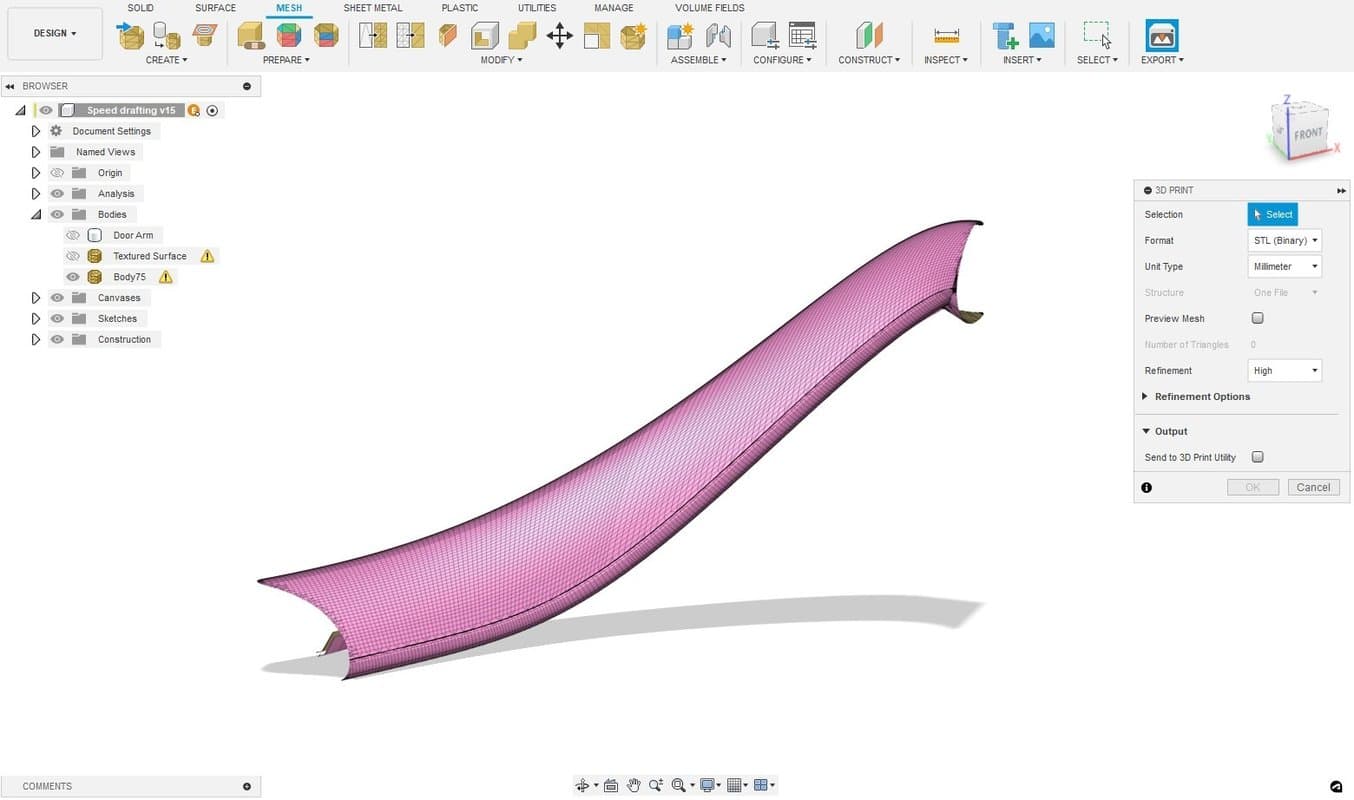Image resolution: width=1354 pixels, height=800 pixels.
Task: Select the Measure tool under Inspect
Action: coord(944,36)
